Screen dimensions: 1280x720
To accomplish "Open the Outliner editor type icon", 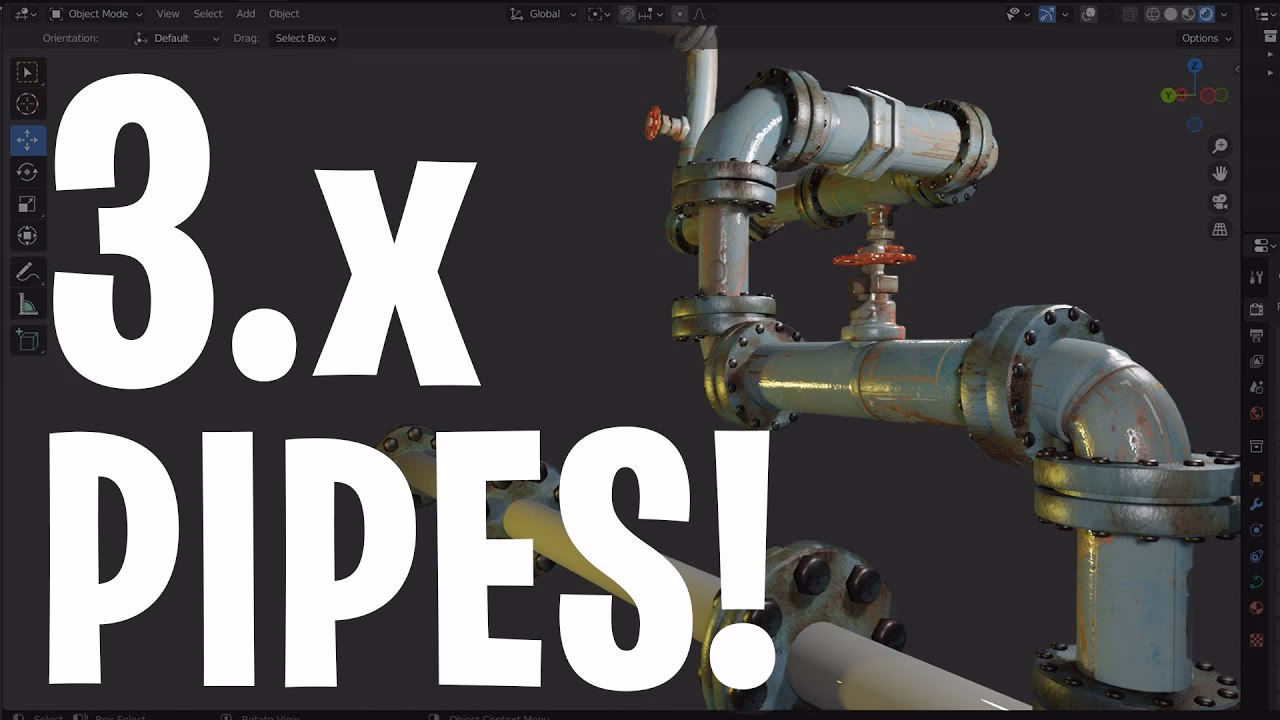I will tap(1263, 14).
